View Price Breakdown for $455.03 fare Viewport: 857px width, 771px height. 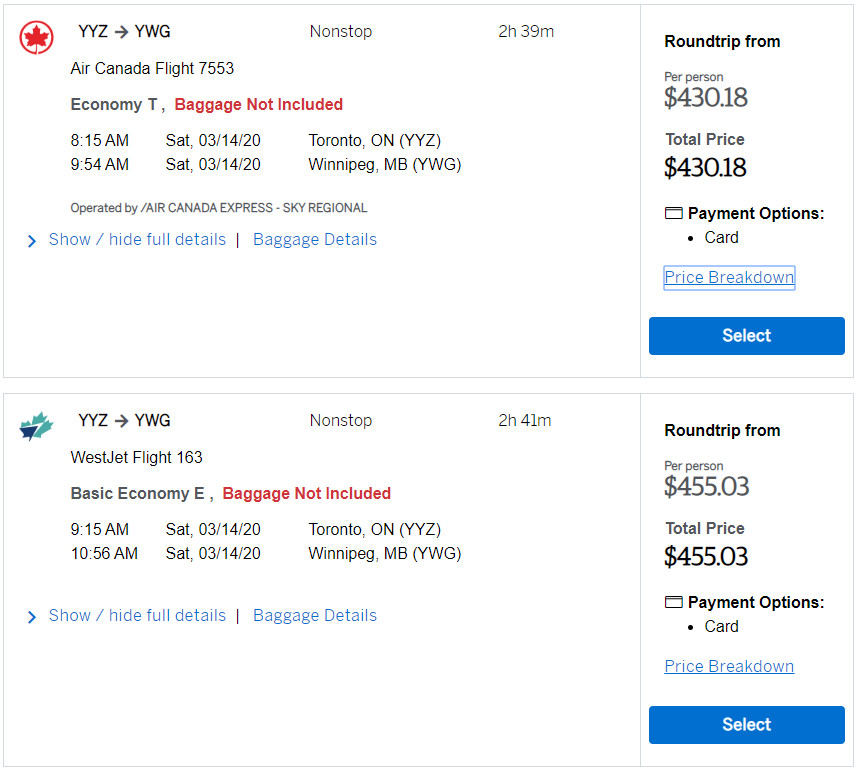click(x=729, y=666)
